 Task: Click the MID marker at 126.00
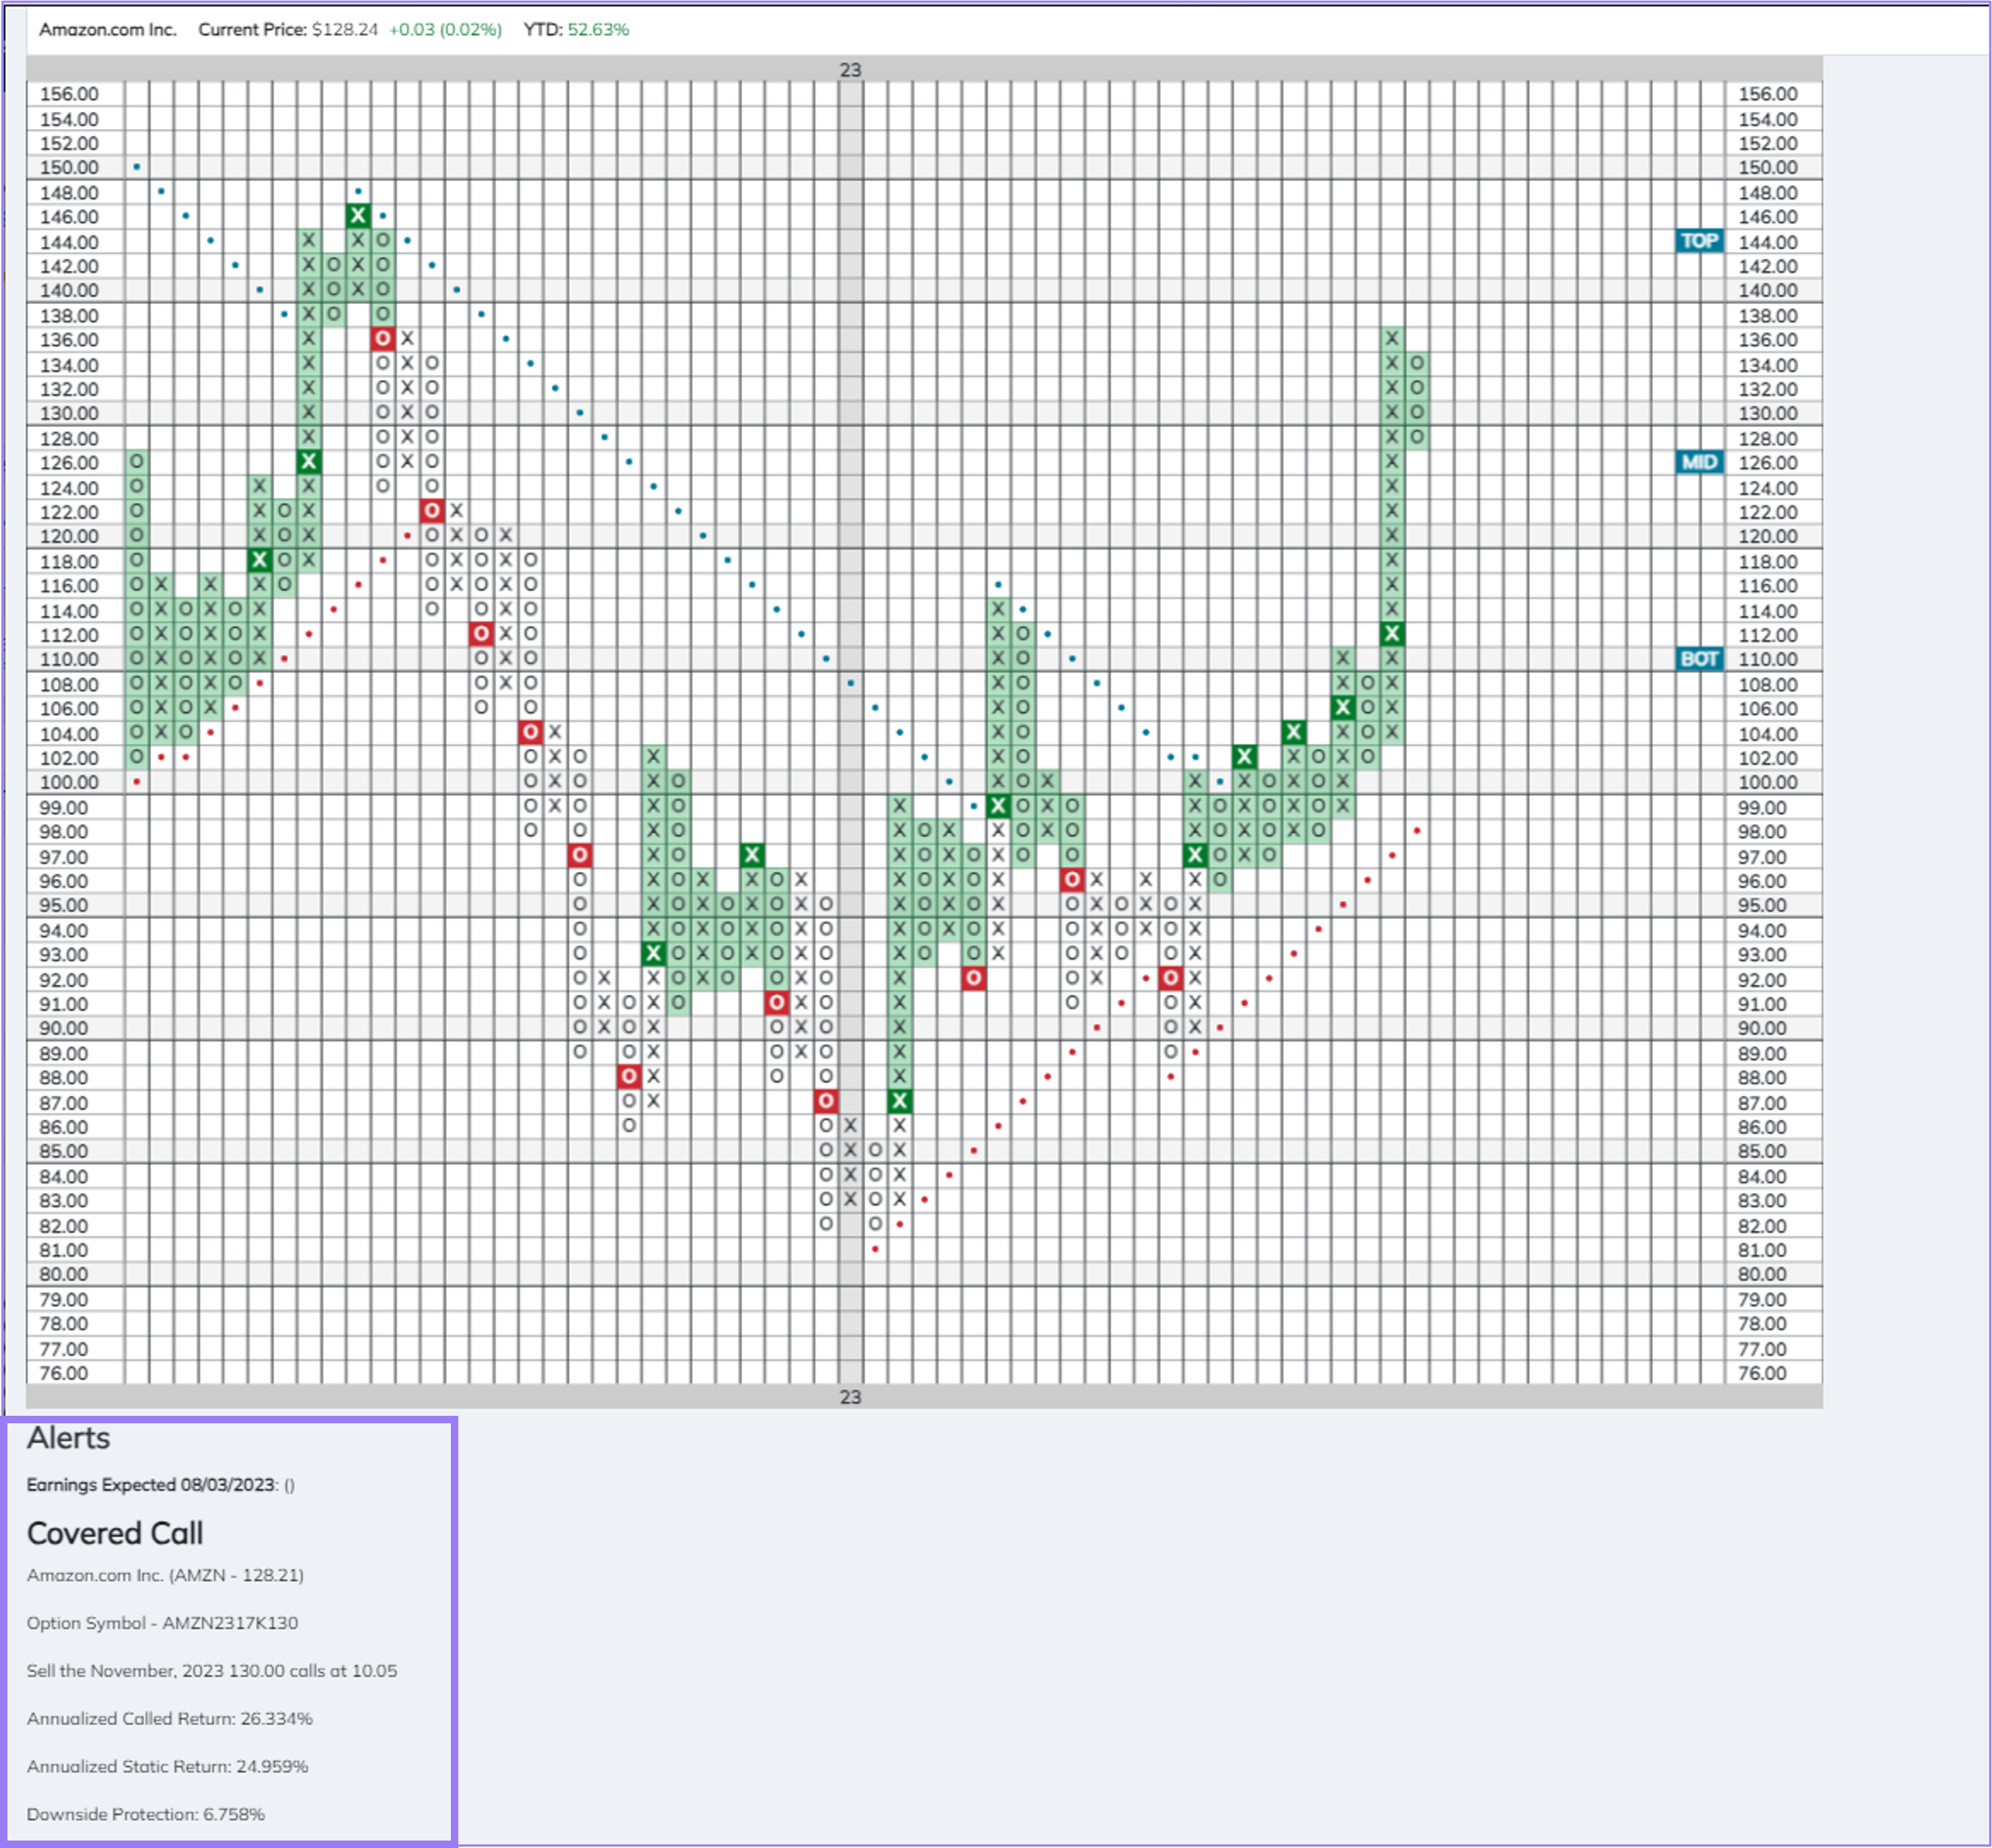(x=1699, y=462)
